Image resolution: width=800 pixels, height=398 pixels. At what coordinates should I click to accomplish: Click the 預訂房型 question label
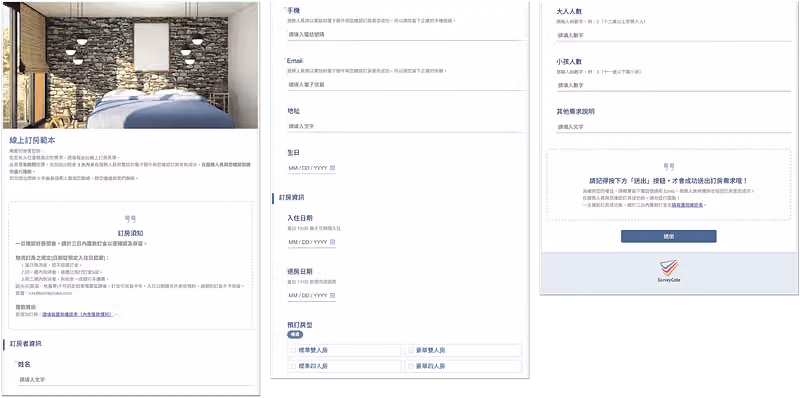(299, 325)
